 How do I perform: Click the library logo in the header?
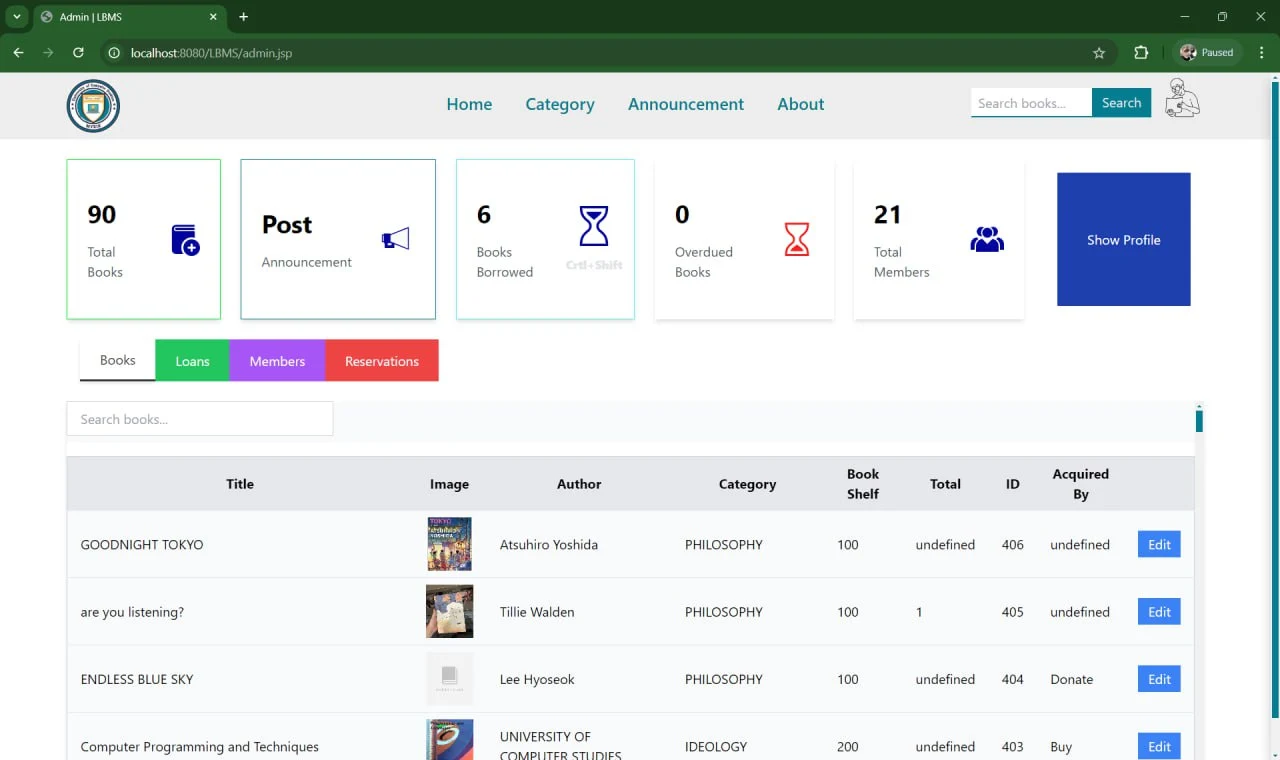(x=92, y=105)
